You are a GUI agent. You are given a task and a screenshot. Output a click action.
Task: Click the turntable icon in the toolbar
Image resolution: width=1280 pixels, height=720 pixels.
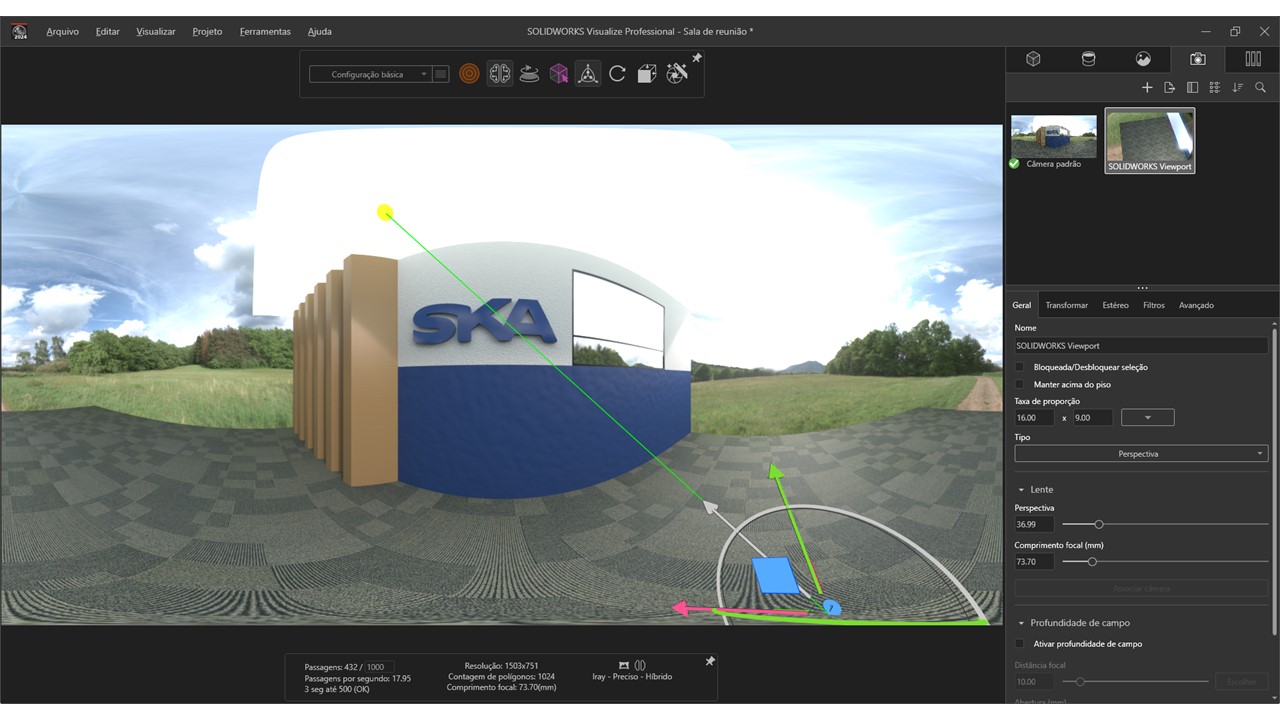click(530, 73)
